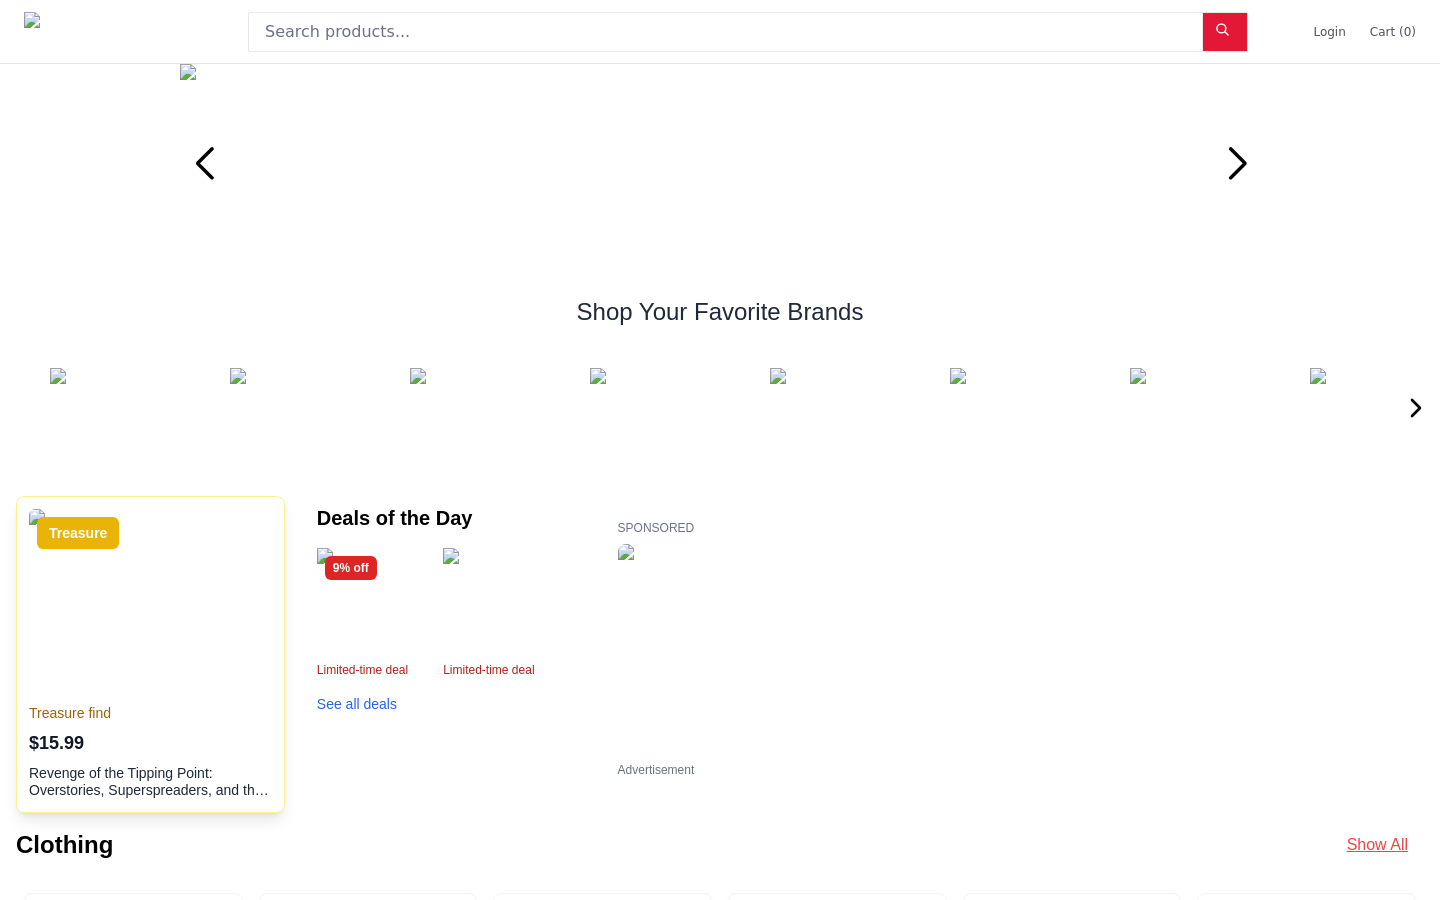Click the sponsored advertisement image
This screenshot has height=900, width=1440.
click(x=626, y=552)
